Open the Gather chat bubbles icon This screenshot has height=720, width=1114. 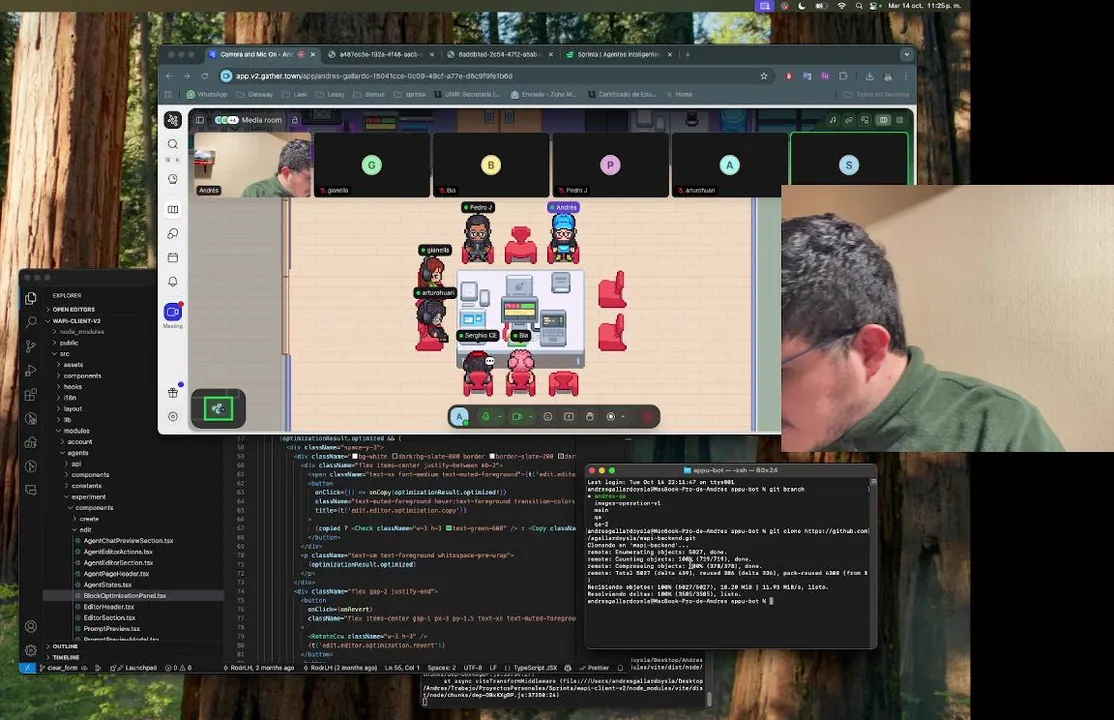pos(173,233)
